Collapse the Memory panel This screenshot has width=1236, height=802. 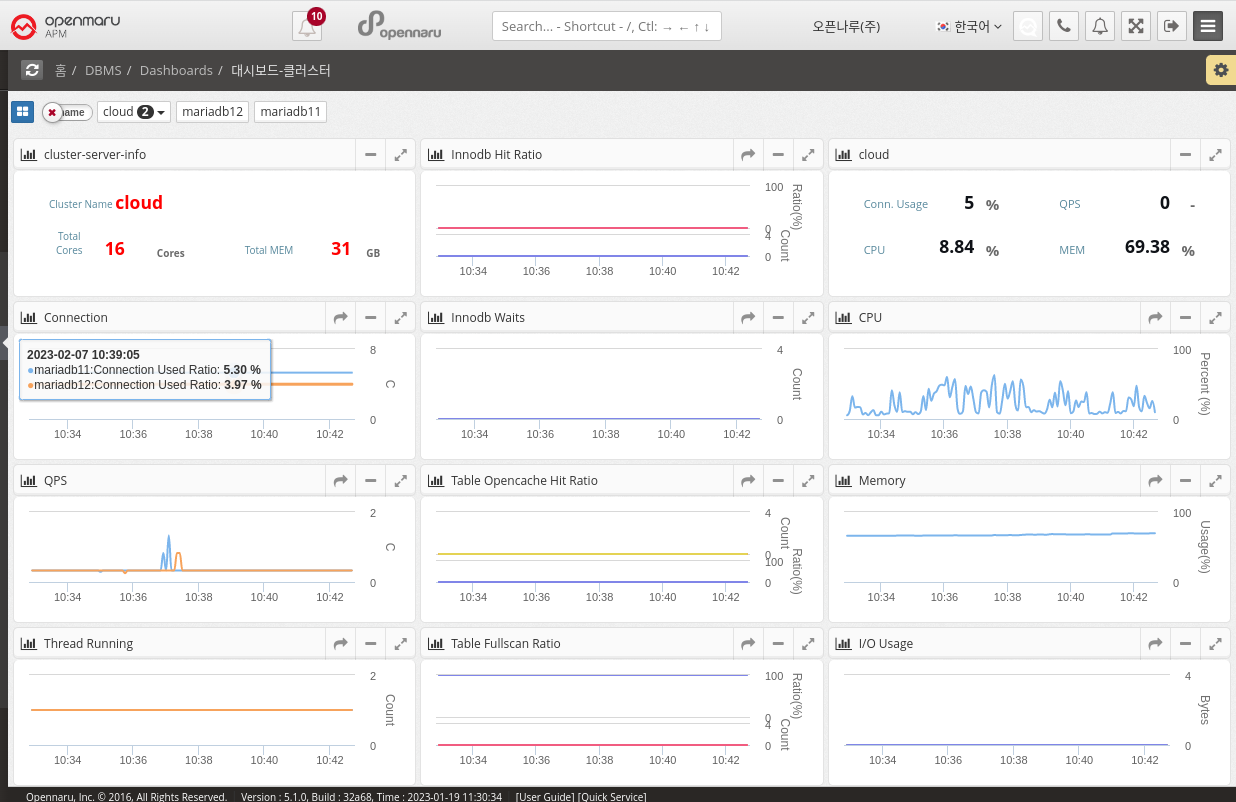coord(1185,481)
